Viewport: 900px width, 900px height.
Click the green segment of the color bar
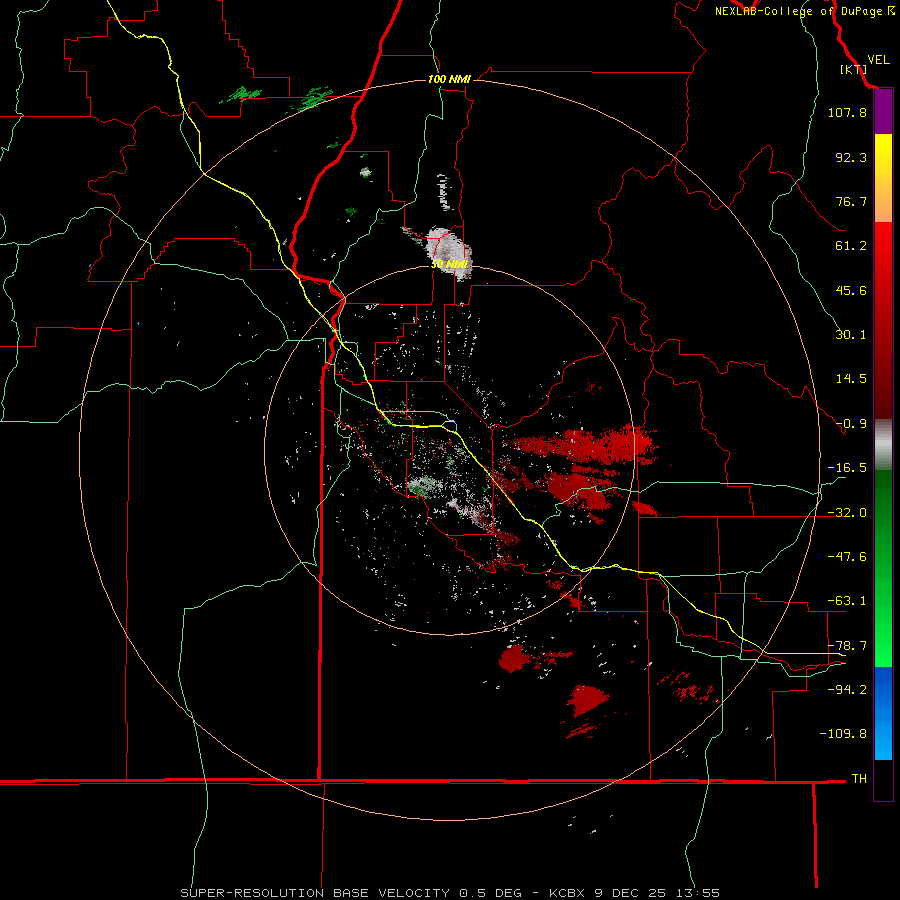click(x=883, y=568)
